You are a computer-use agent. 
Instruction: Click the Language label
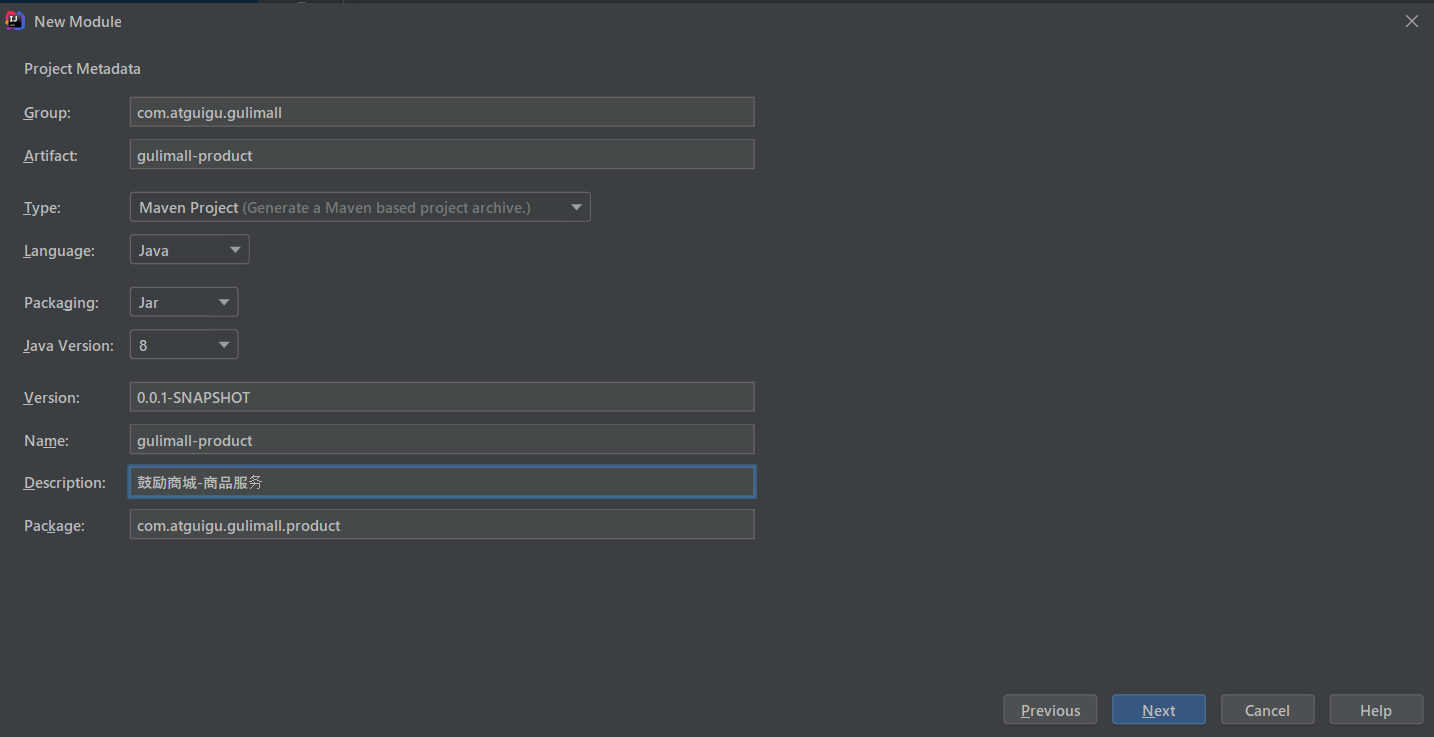pos(59,251)
